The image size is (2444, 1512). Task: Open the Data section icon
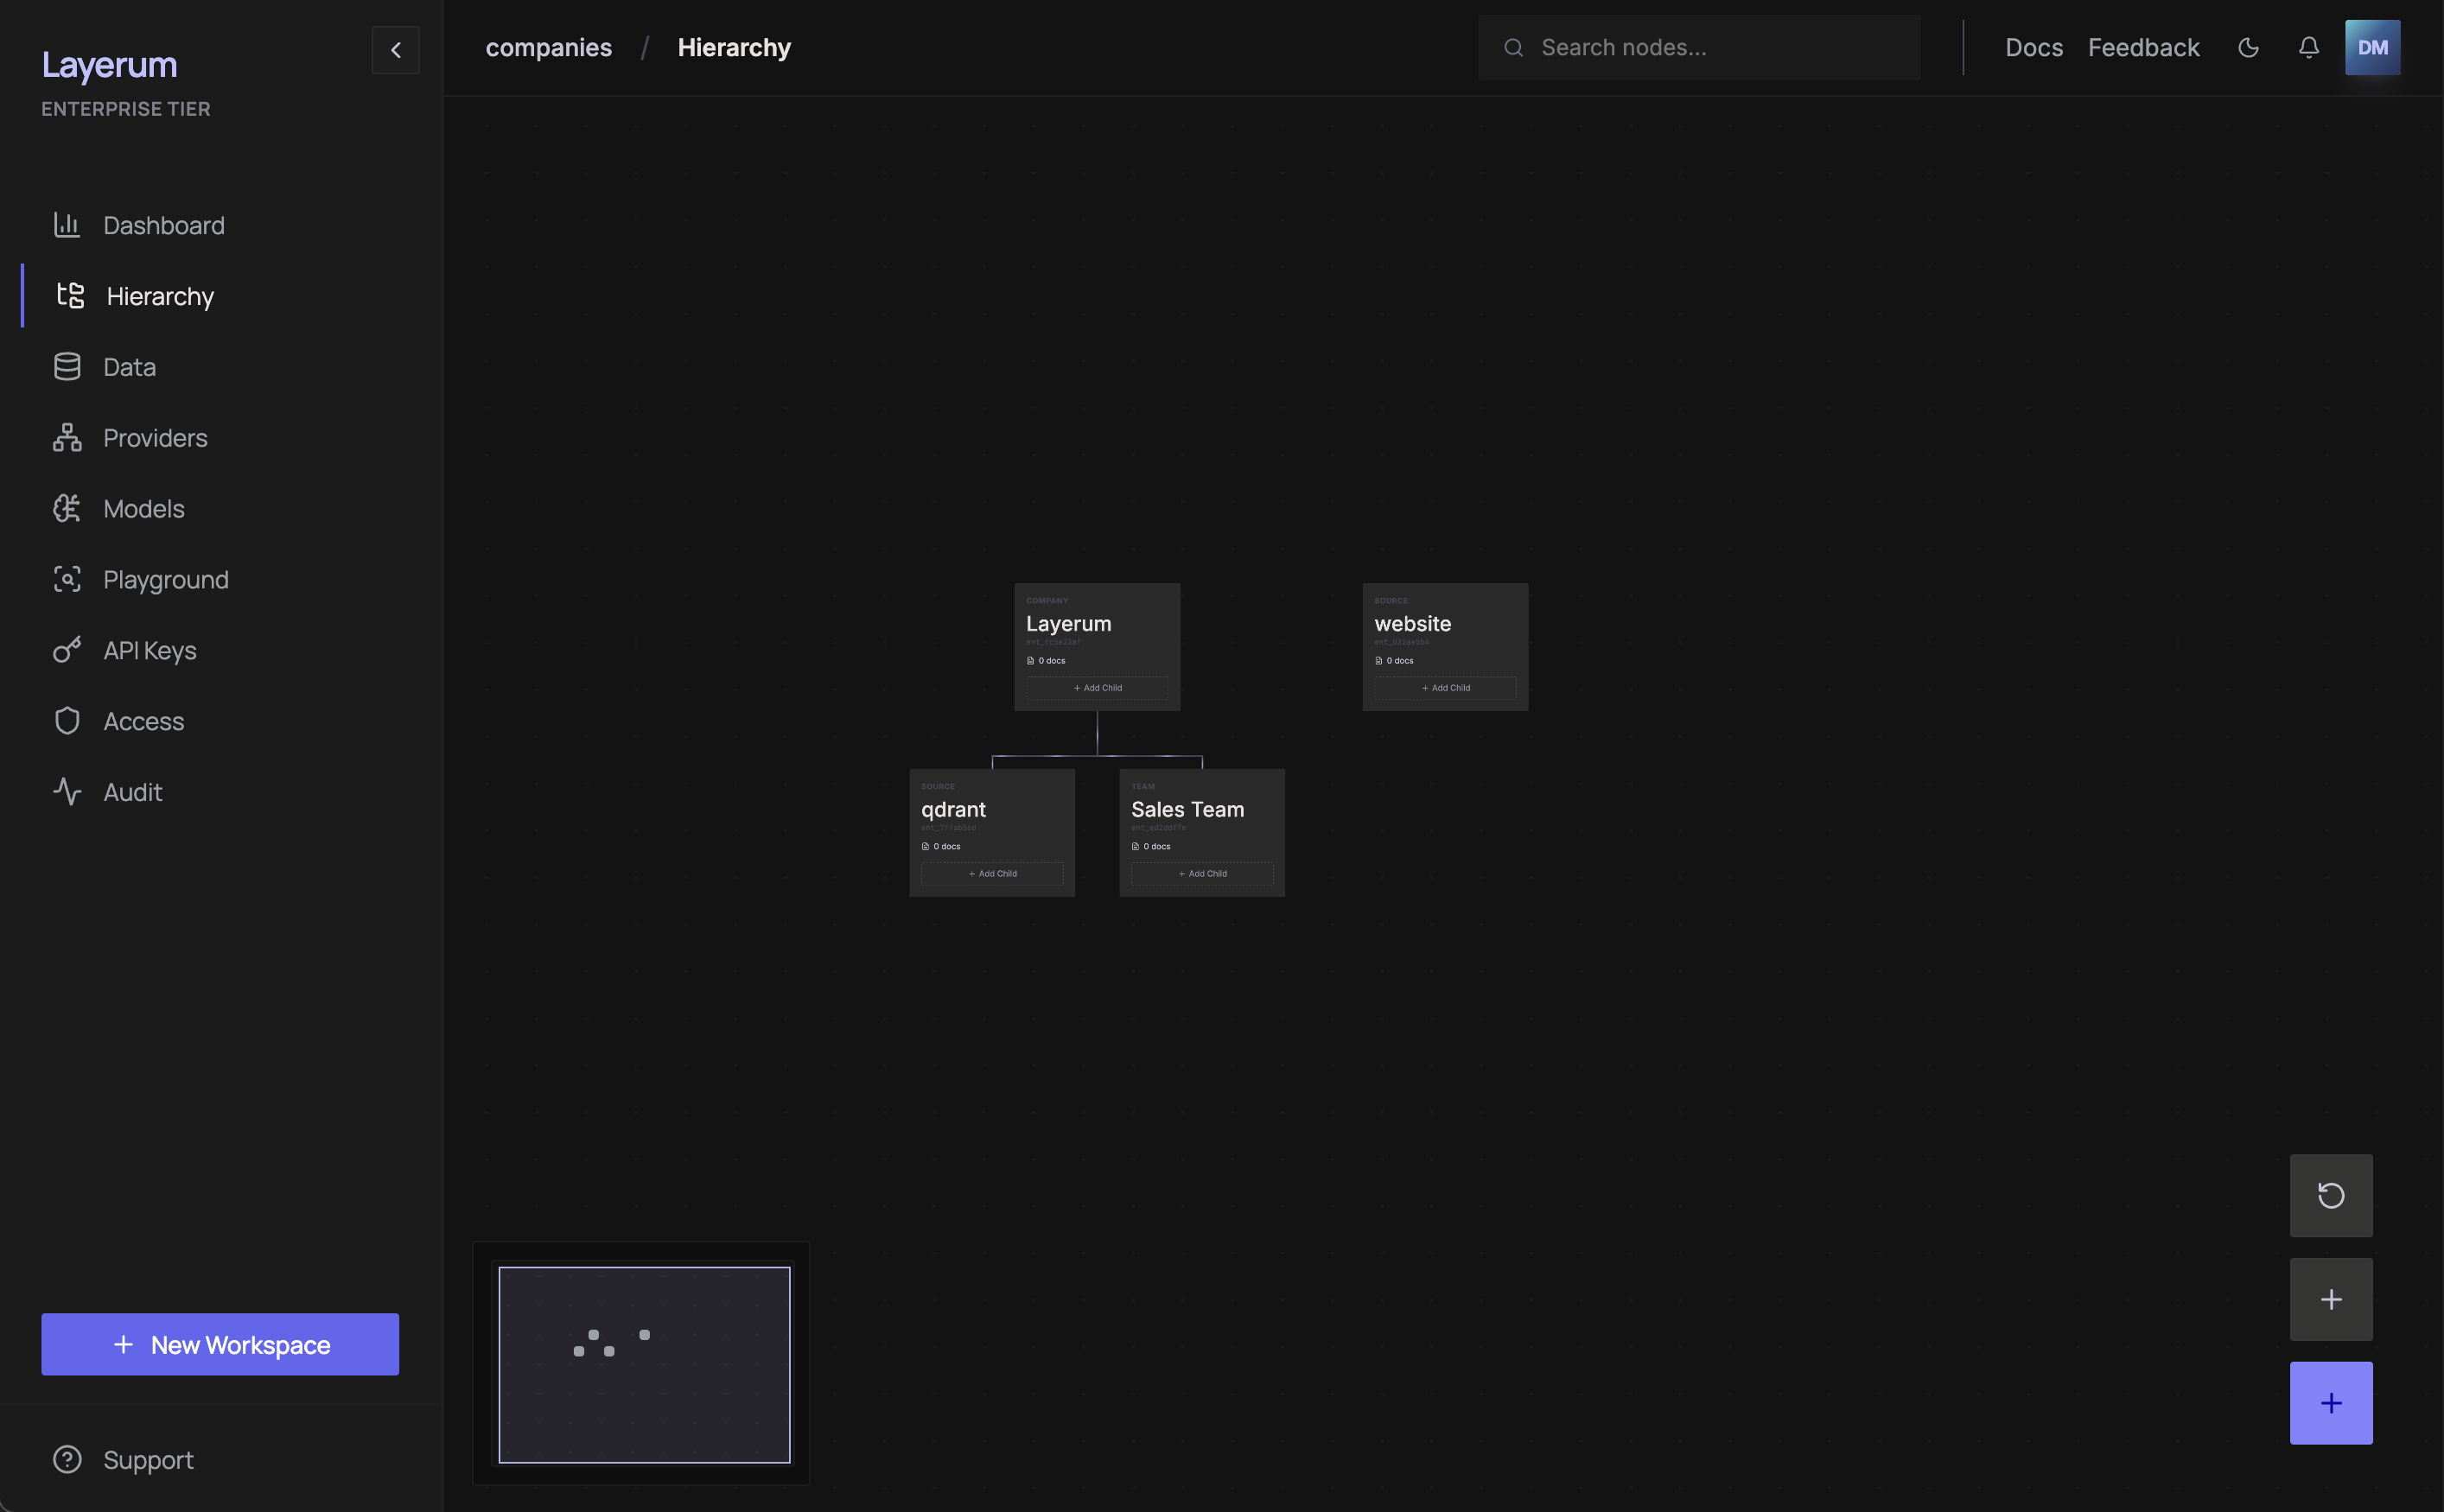67,367
